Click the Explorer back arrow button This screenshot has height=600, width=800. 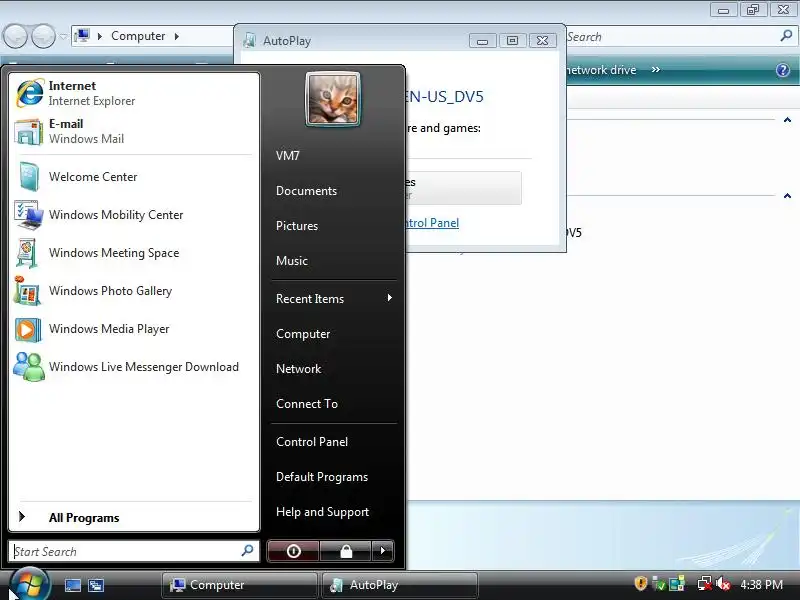15,36
